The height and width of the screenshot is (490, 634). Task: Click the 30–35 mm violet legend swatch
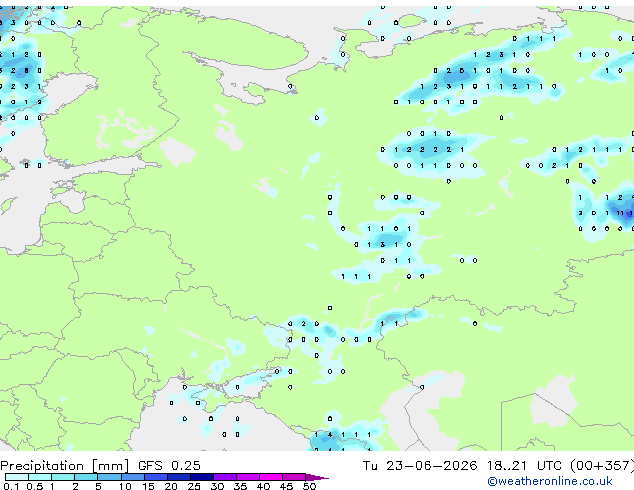tap(225, 477)
